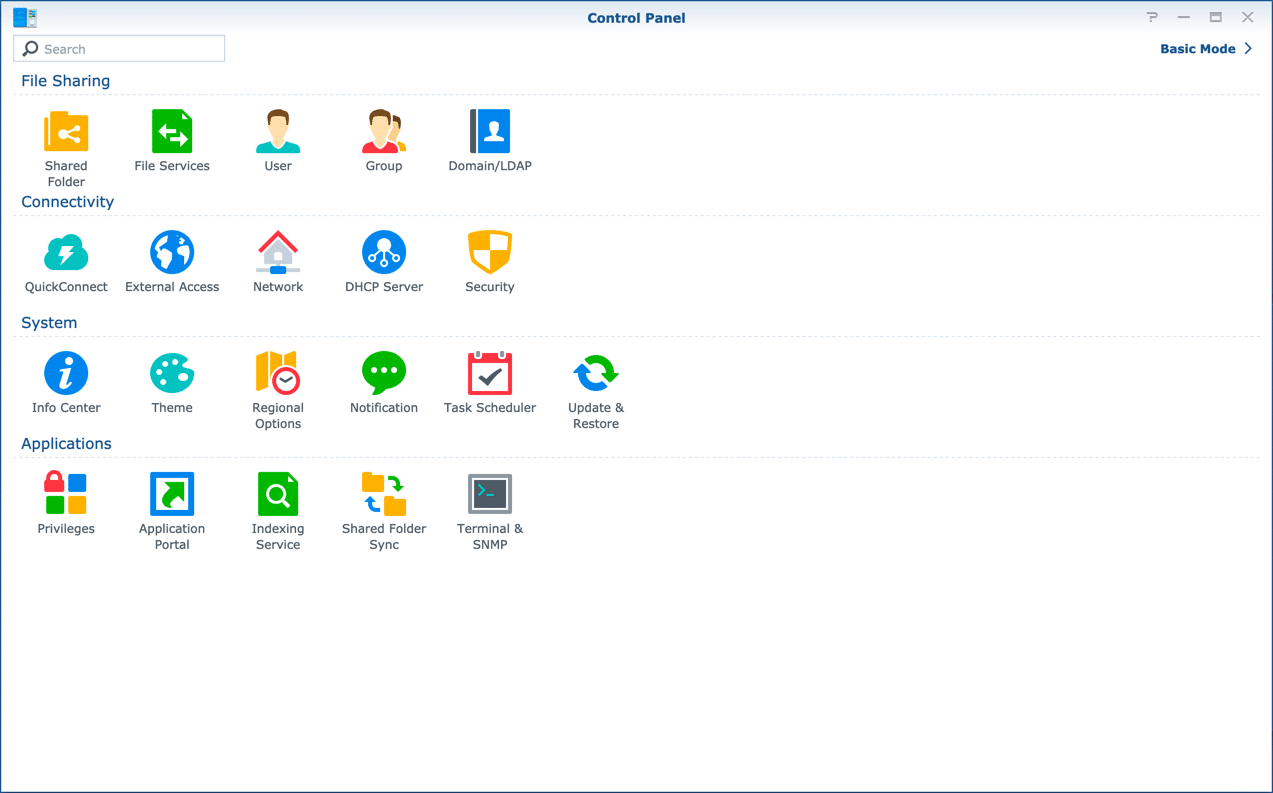1273x793 pixels.
Task: Open Theme settings
Action: [172, 375]
